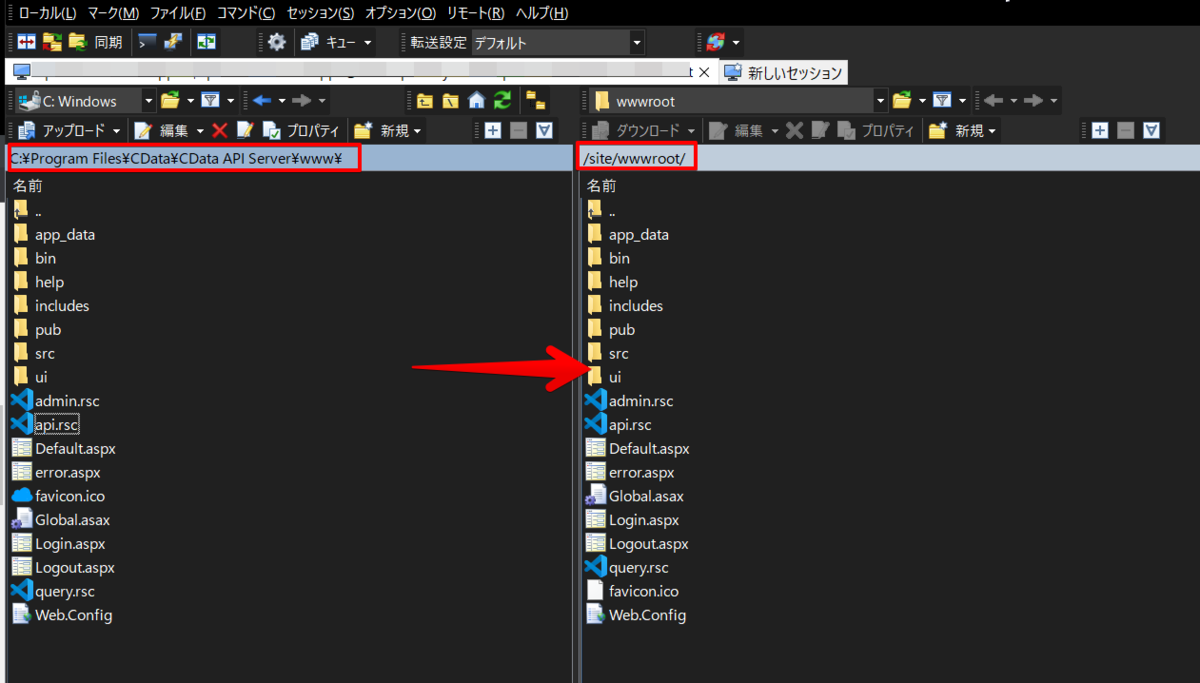Expand the local filter dropdown arrow
1200x683 pixels.
[231, 101]
